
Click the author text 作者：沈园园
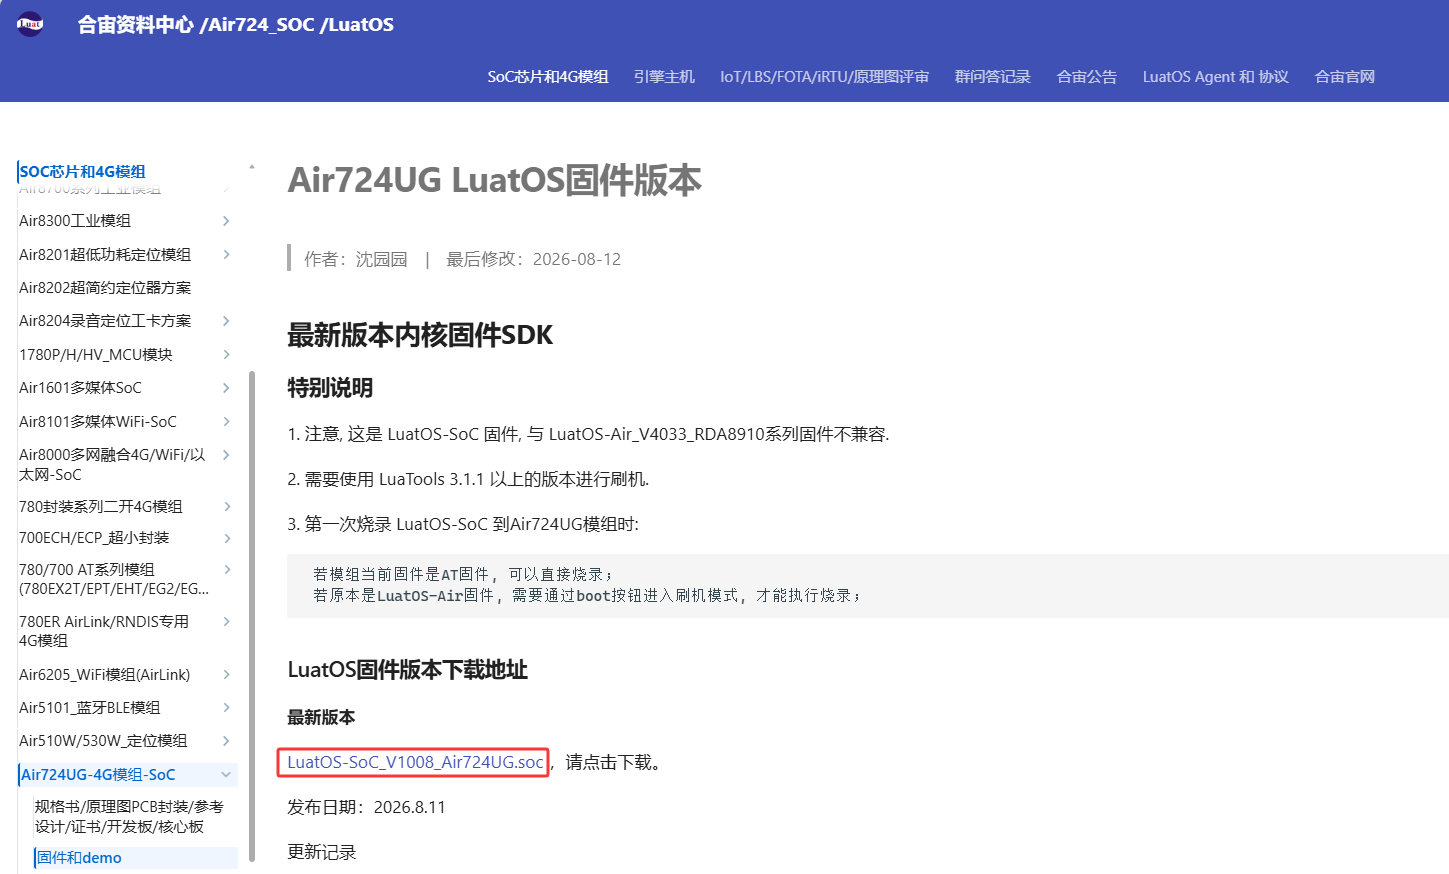click(x=356, y=260)
